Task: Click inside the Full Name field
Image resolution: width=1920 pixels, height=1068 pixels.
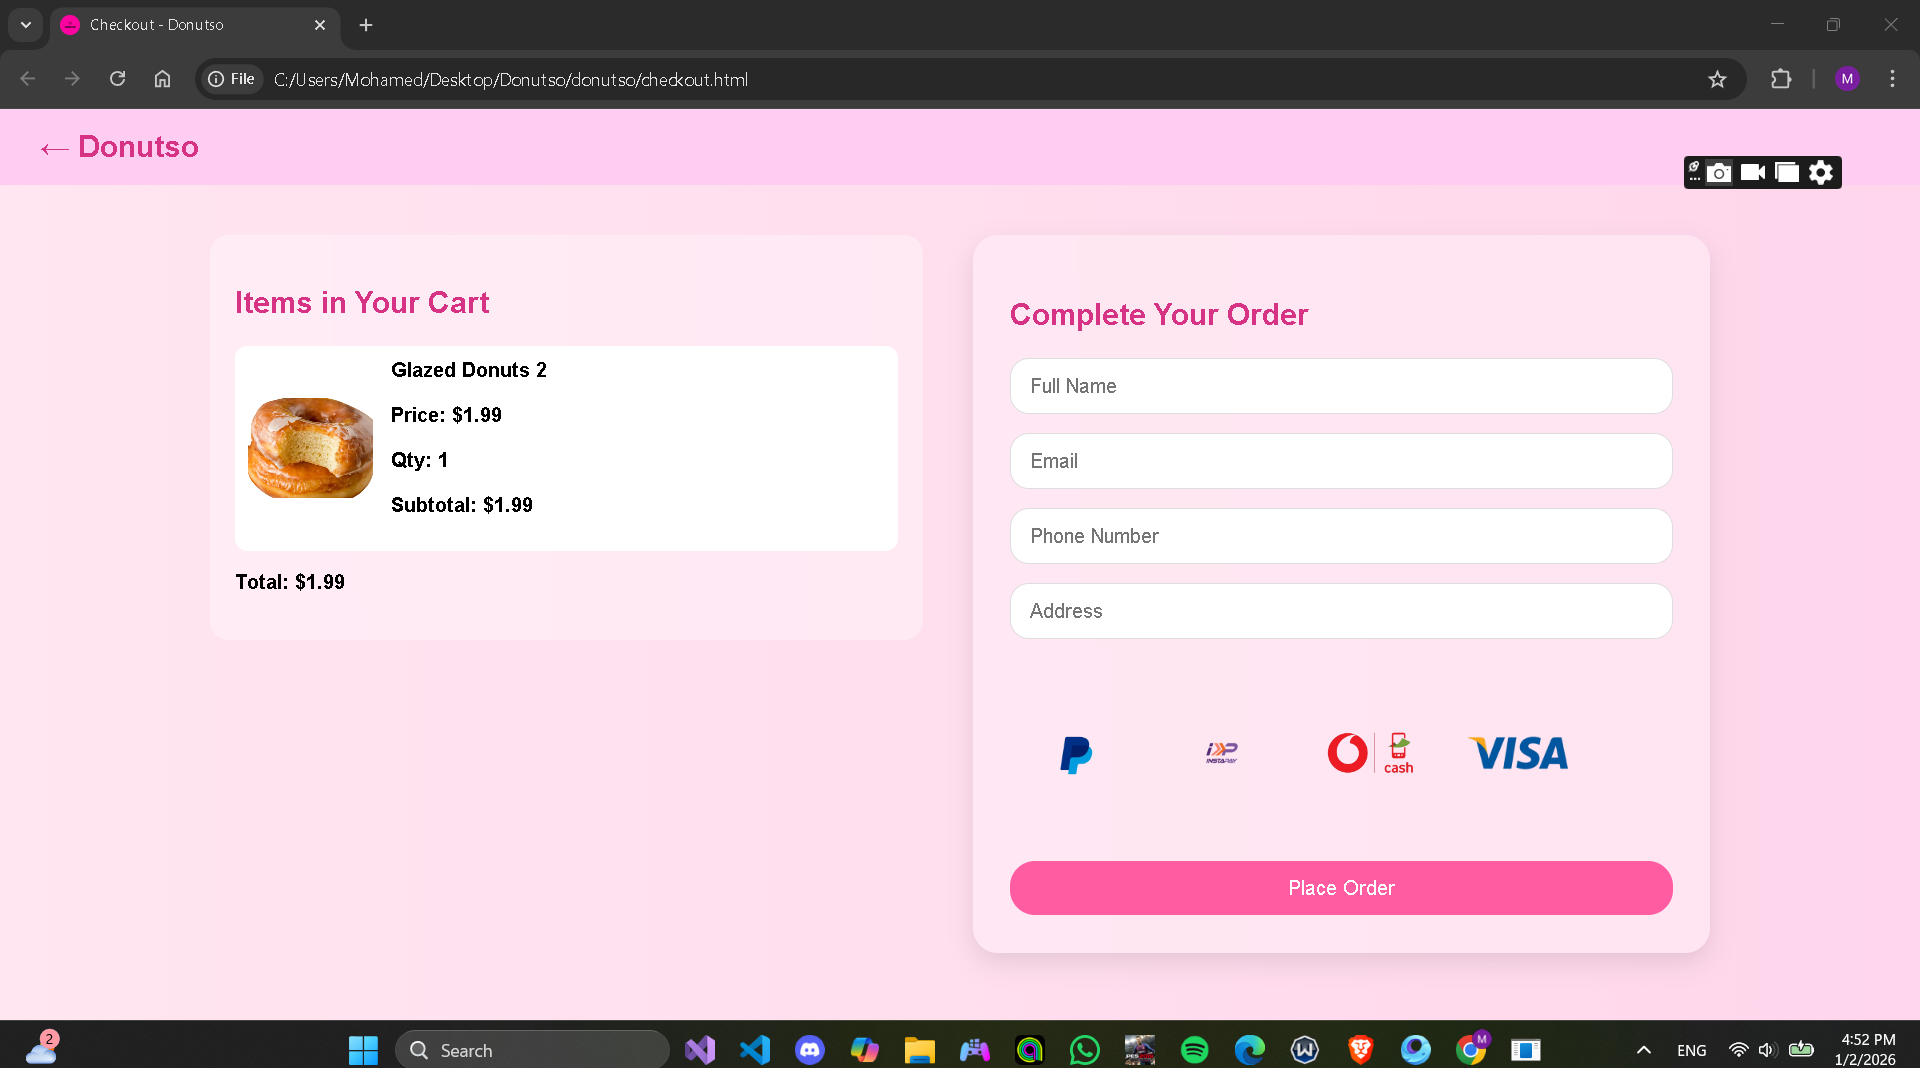Action: [1340, 386]
